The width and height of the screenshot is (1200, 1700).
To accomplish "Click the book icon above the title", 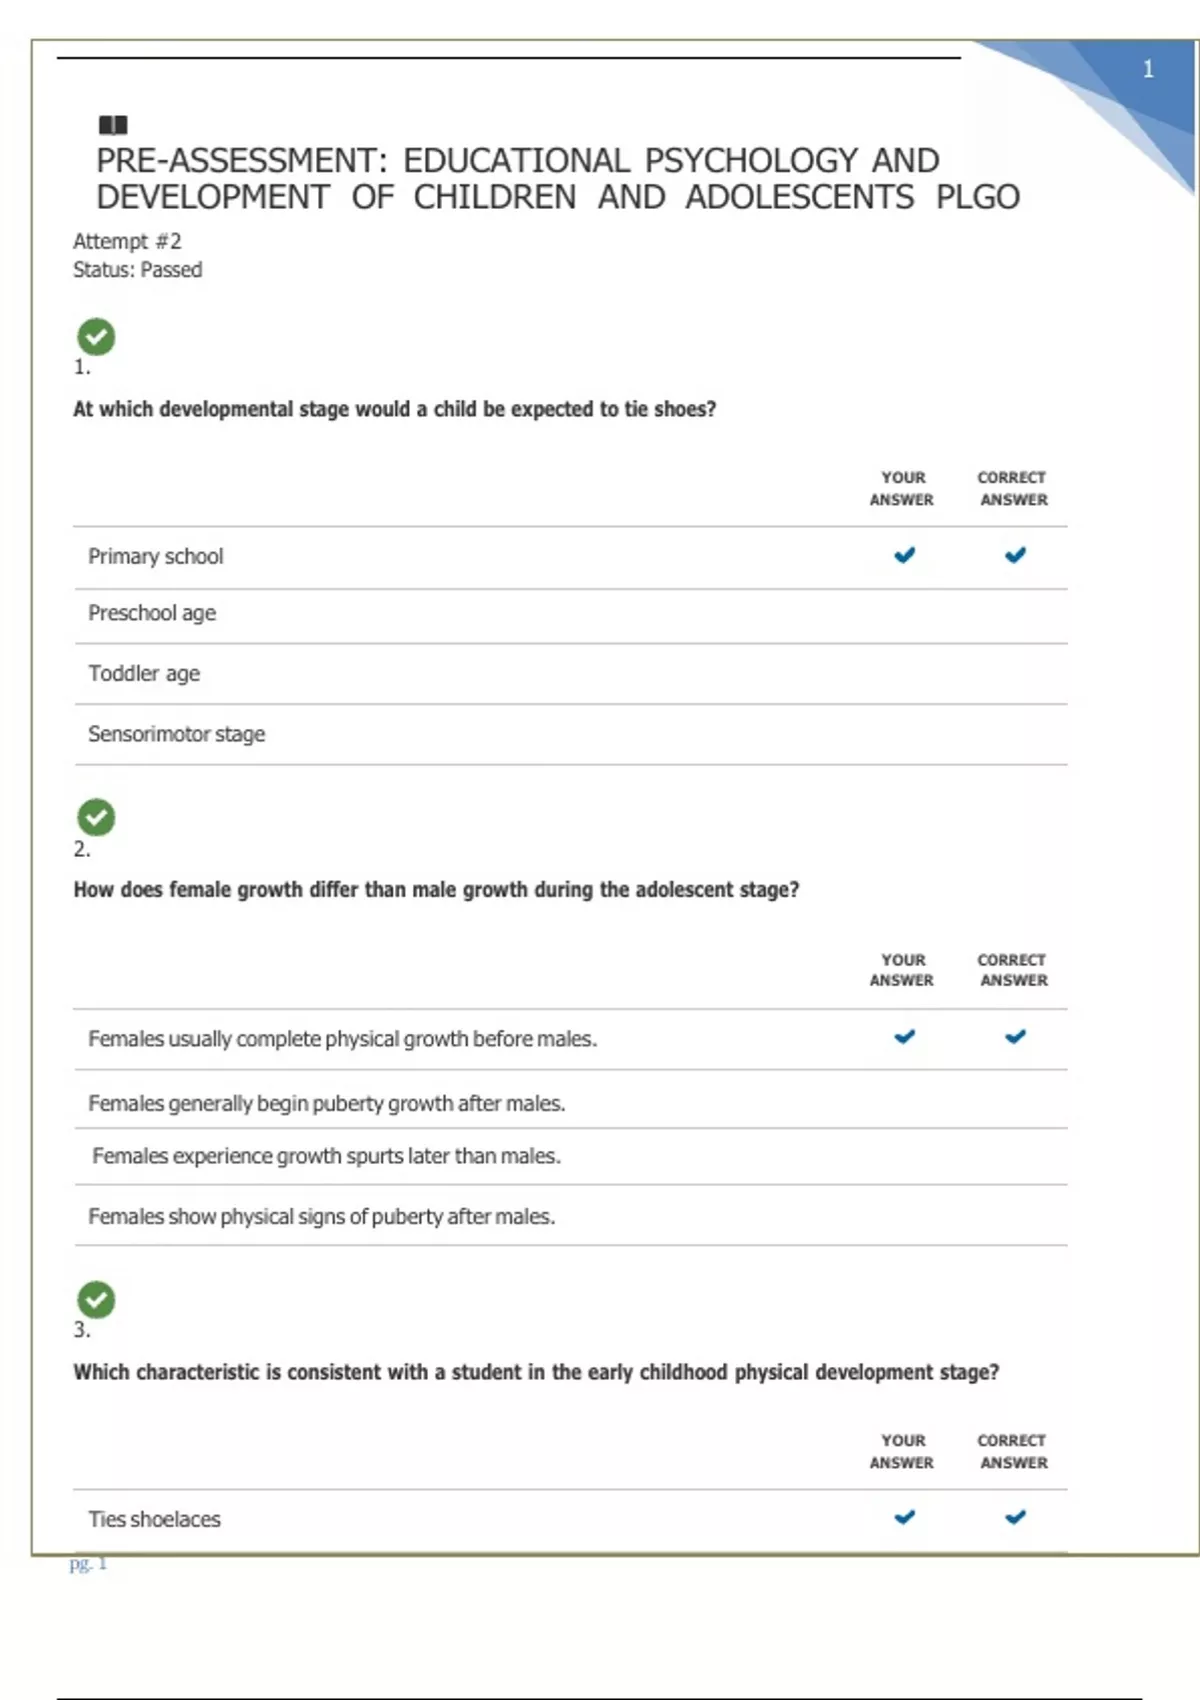I will 113,125.
